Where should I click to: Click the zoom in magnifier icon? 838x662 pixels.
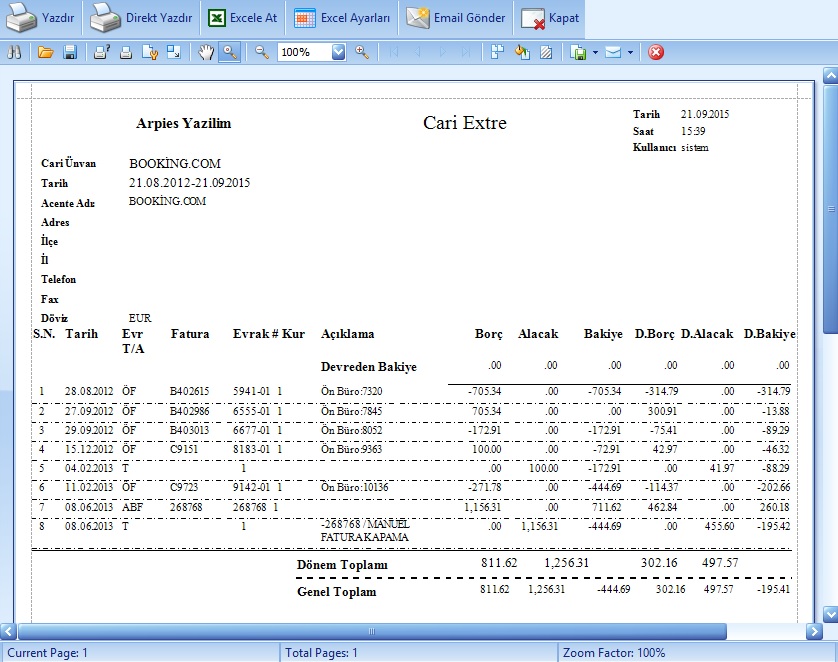click(x=362, y=52)
